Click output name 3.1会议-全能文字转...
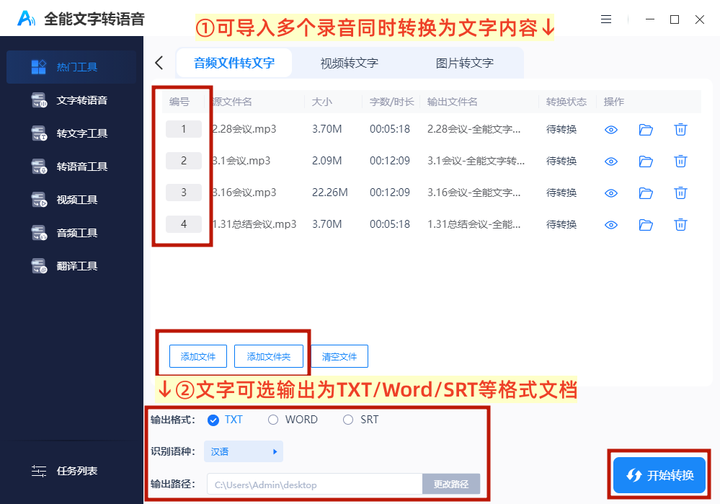 (x=476, y=161)
